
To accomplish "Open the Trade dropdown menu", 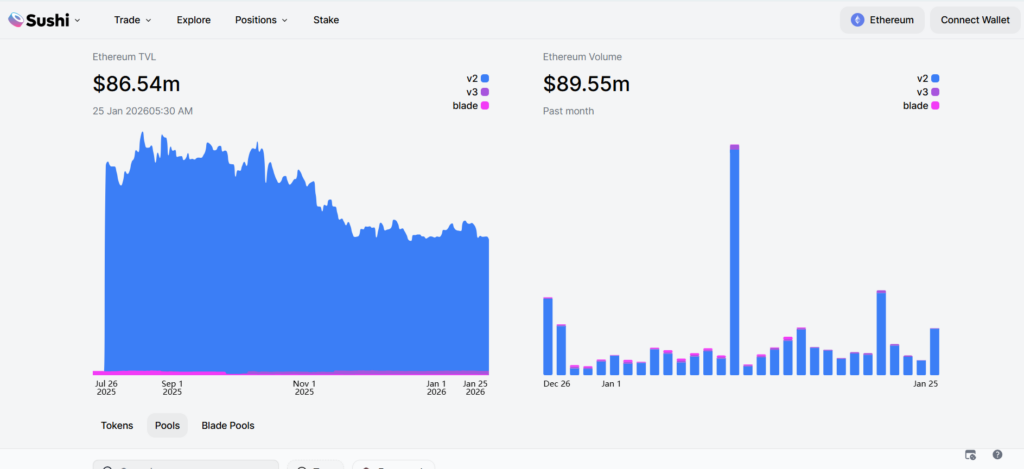I will [133, 20].
